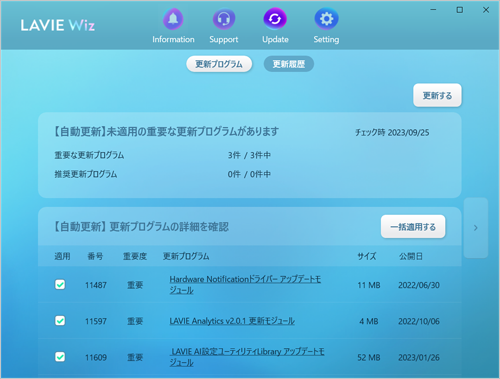Image resolution: width=500 pixels, height=379 pixels.
Task: Select the Update refresh icon
Action: tap(275, 19)
